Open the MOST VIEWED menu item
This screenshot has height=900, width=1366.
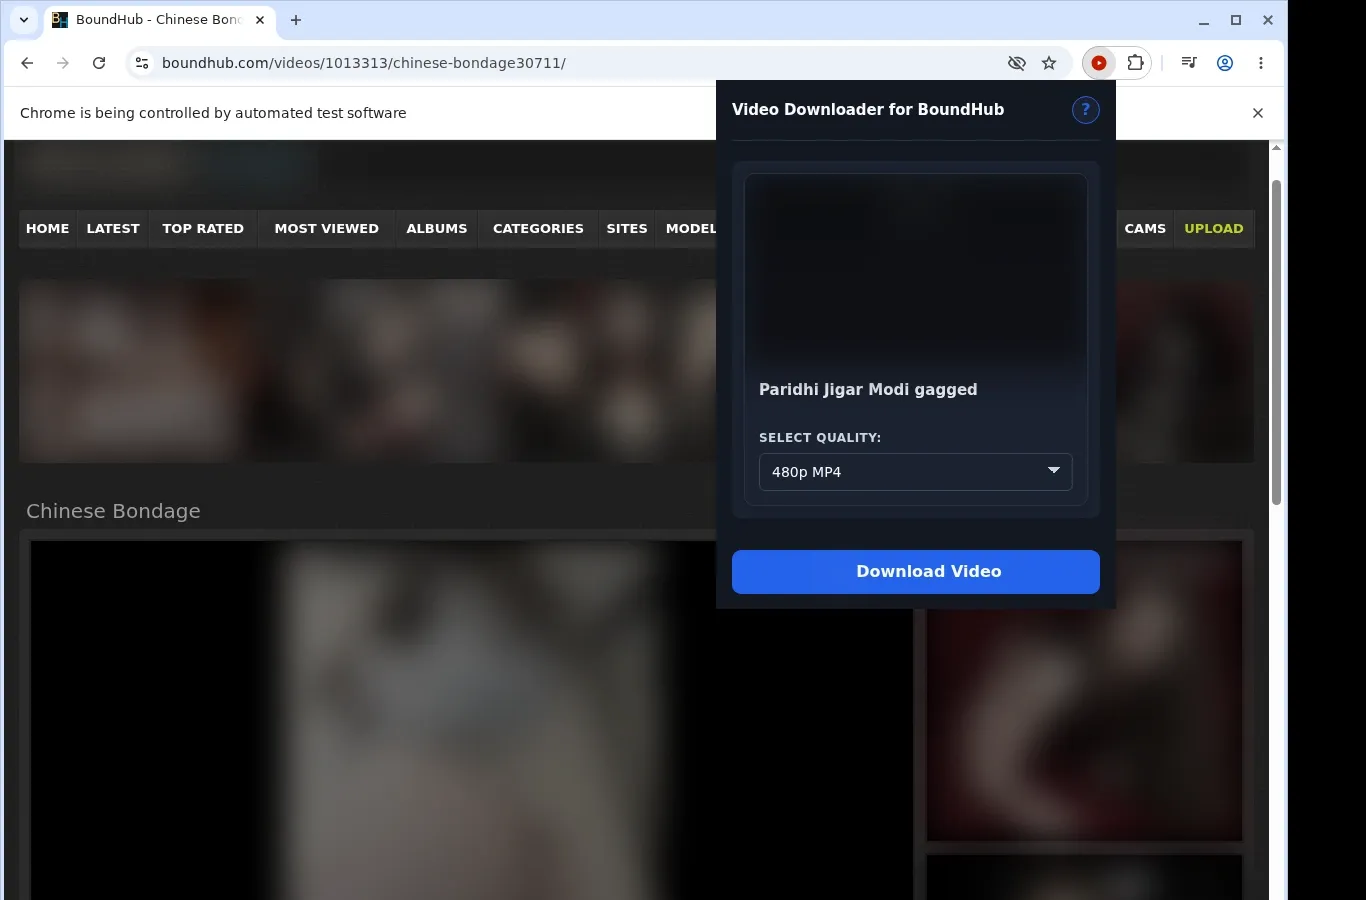tap(327, 228)
